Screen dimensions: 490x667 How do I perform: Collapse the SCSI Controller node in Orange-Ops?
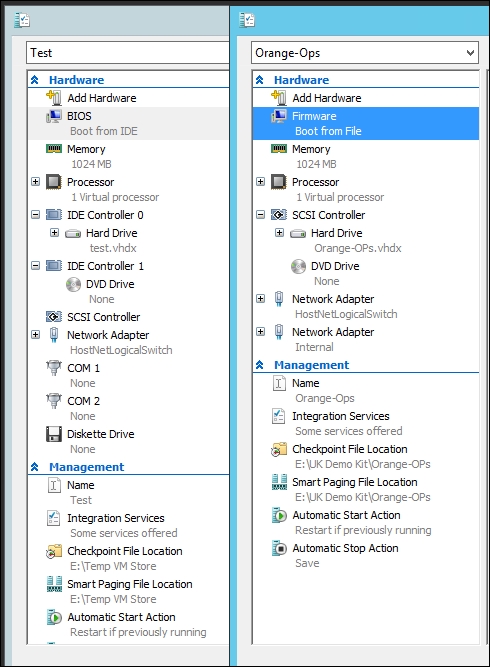tap(261, 215)
